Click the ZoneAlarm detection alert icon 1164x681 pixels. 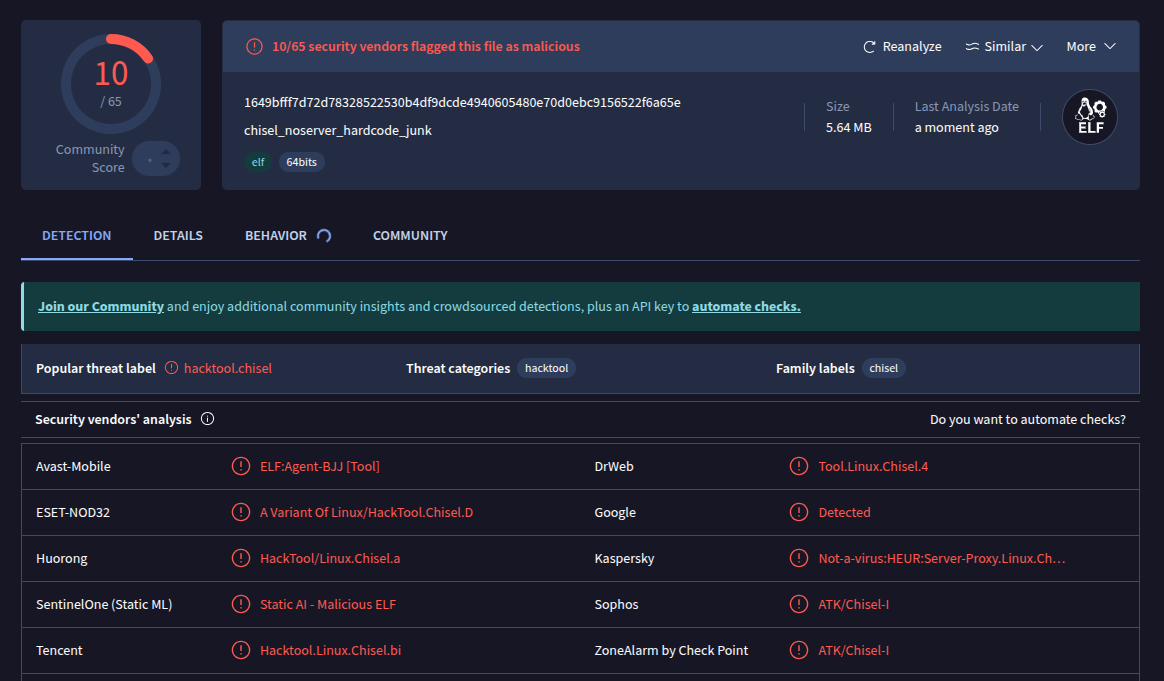click(x=799, y=651)
